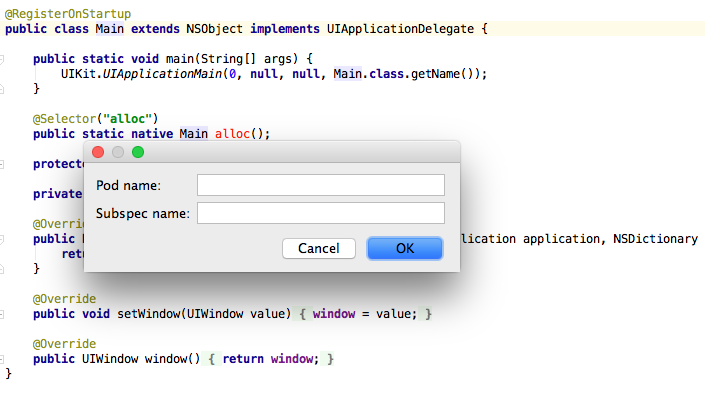Click UIApplicationMain method call
Viewport: 705px width, 394px height.
[162, 74]
